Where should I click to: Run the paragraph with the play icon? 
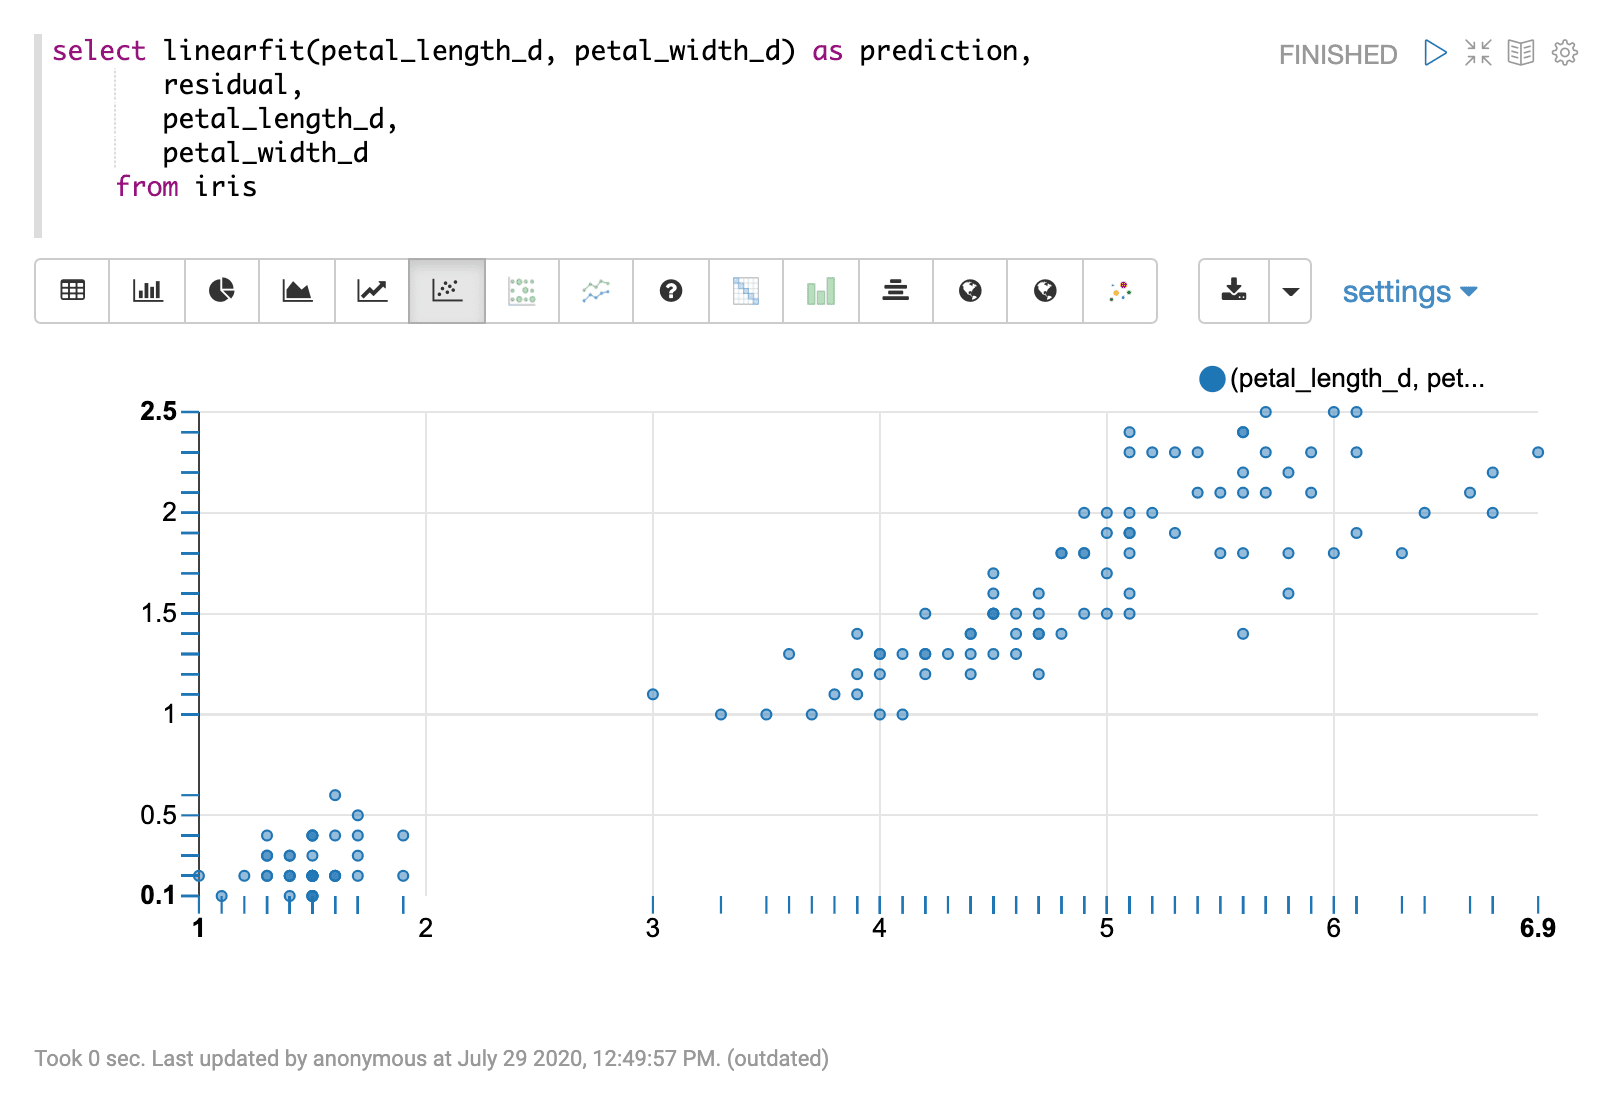click(1435, 54)
